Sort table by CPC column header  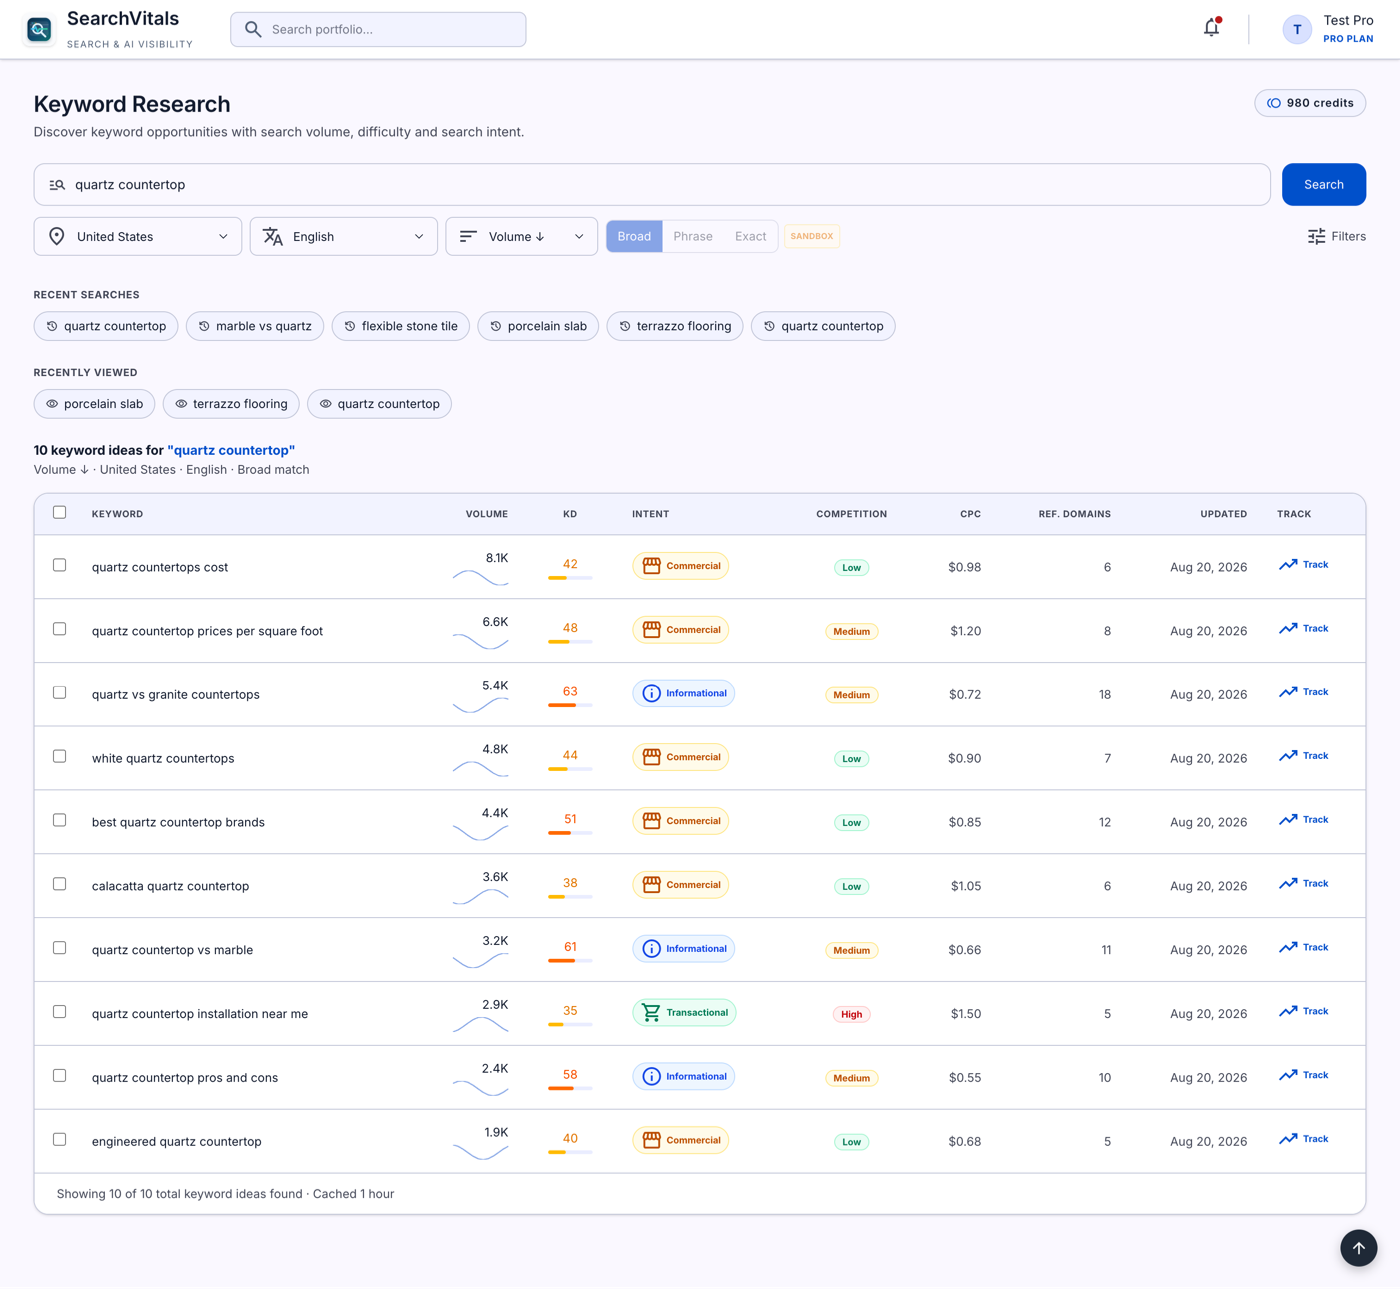(x=970, y=514)
